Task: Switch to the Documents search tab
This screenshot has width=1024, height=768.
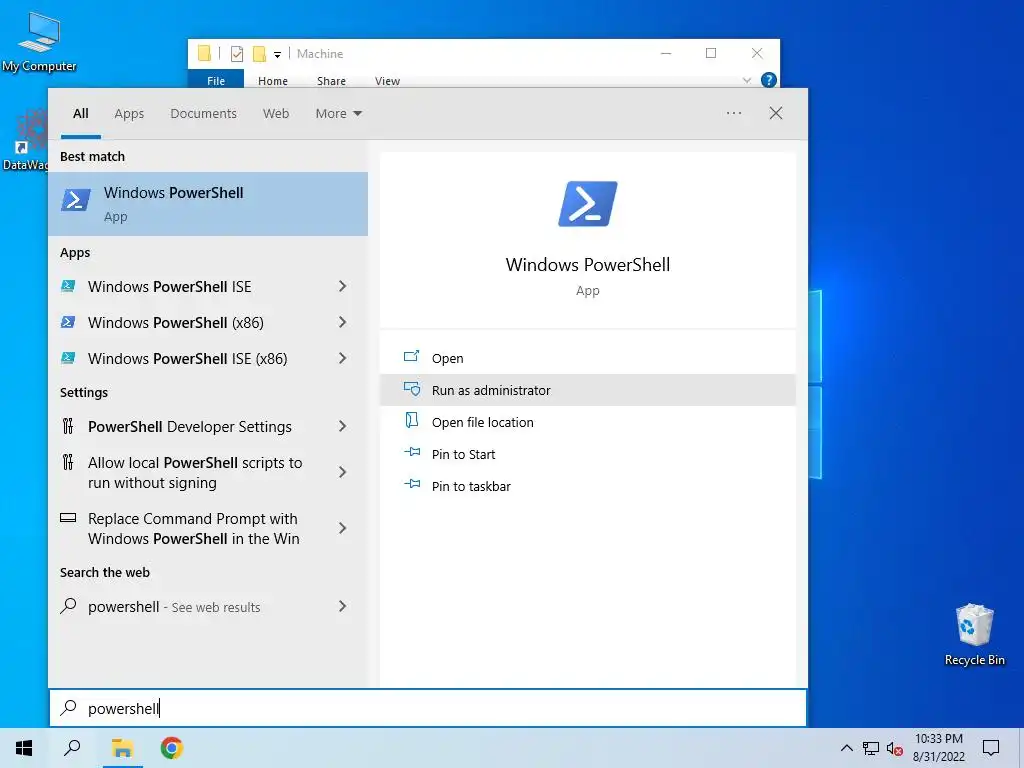Action: click(x=204, y=114)
